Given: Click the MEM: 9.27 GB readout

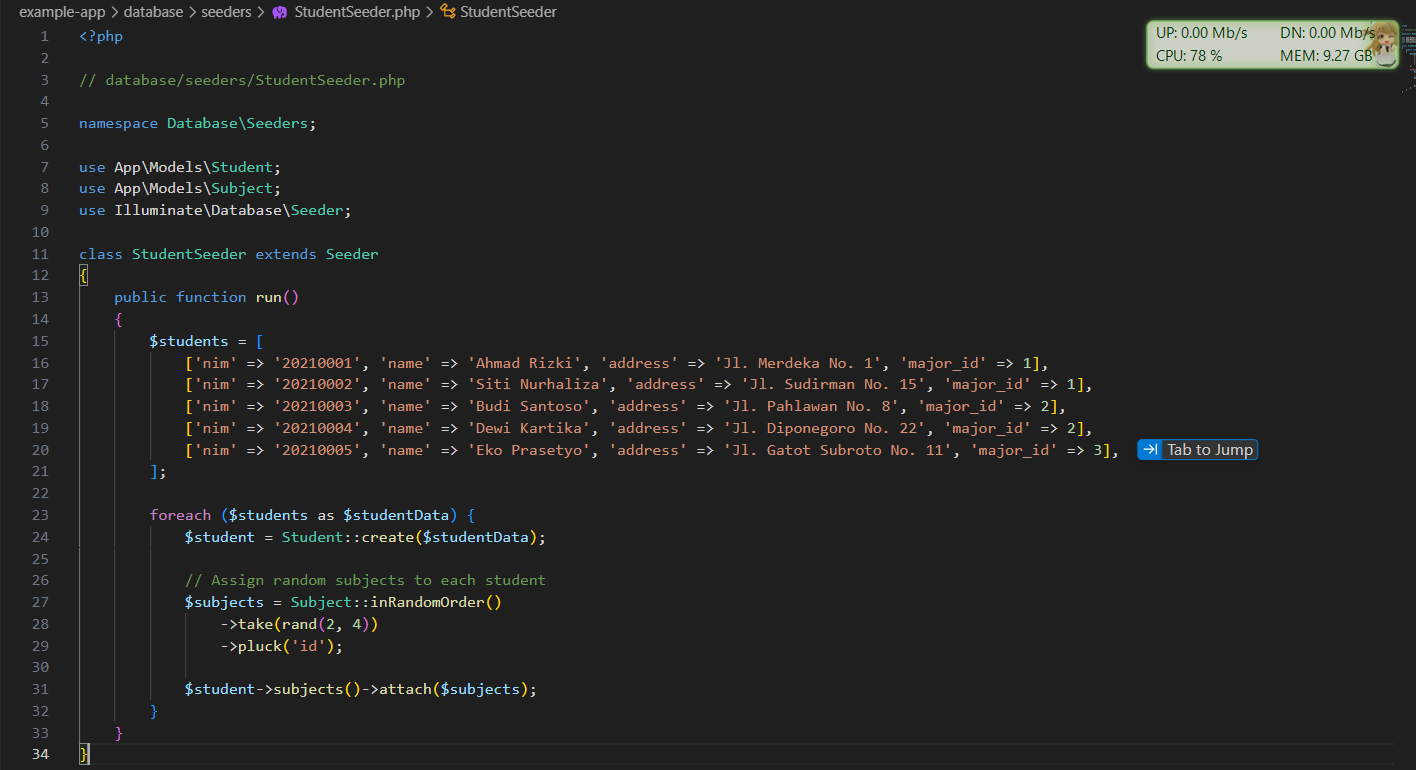Looking at the screenshot, I should click(1327, 56).
